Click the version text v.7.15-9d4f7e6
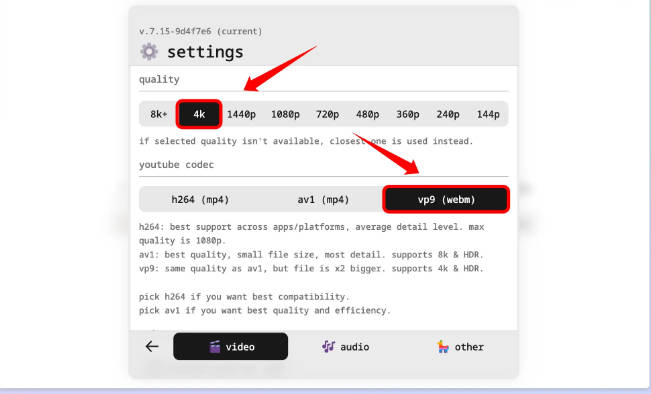Screen dimensions: 651x394 (175, 31)
